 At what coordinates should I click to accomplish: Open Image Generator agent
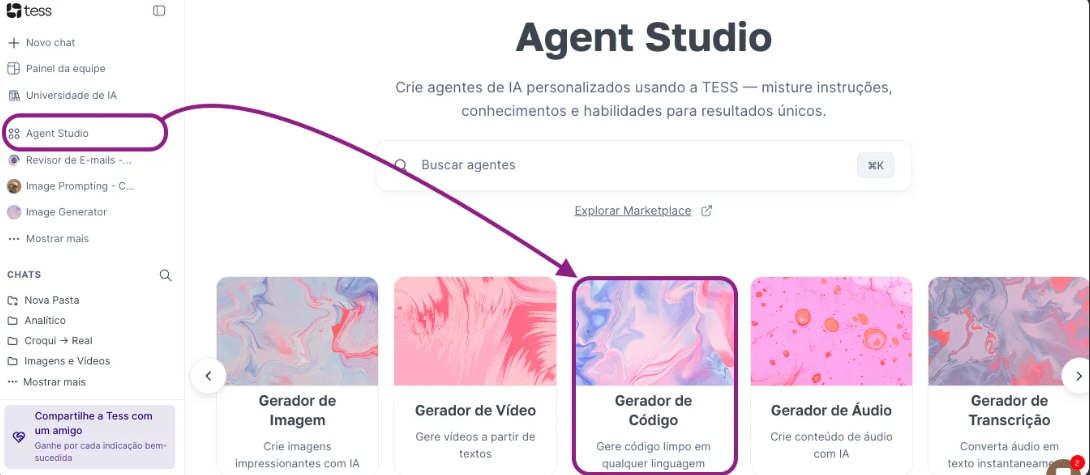pos(57,212)
